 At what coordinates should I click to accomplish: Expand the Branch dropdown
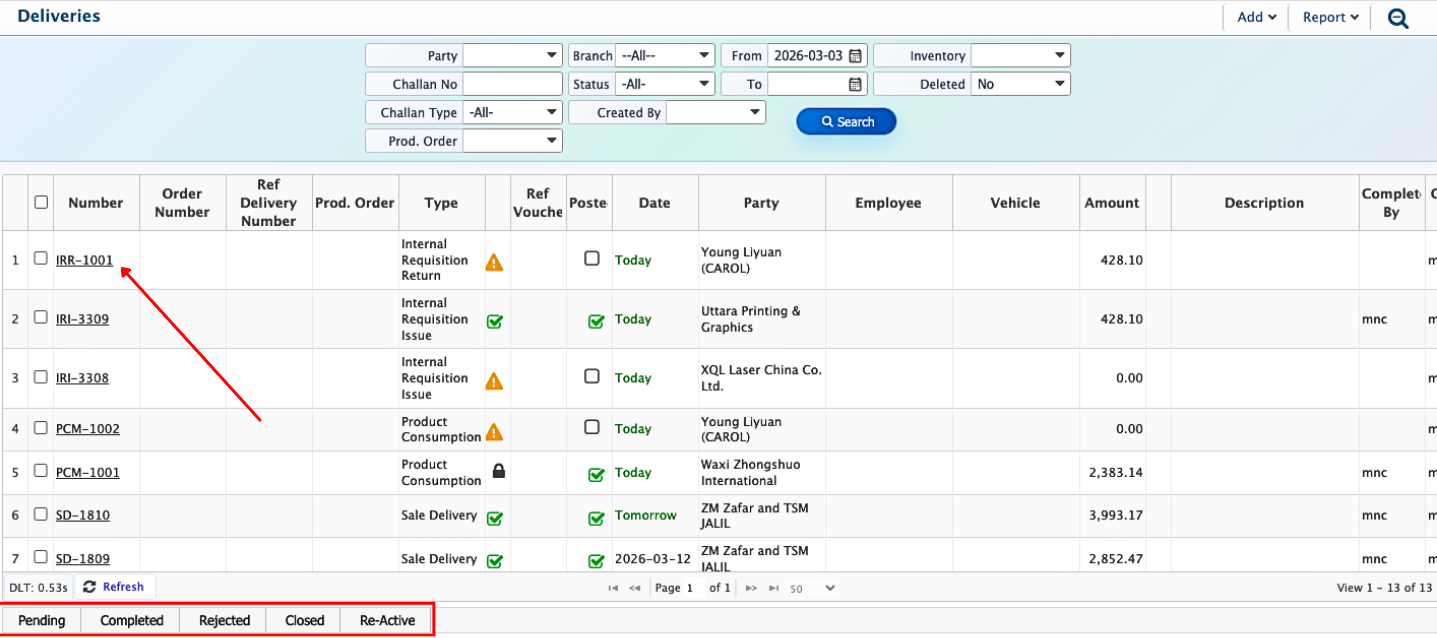[x=664, y=56]
